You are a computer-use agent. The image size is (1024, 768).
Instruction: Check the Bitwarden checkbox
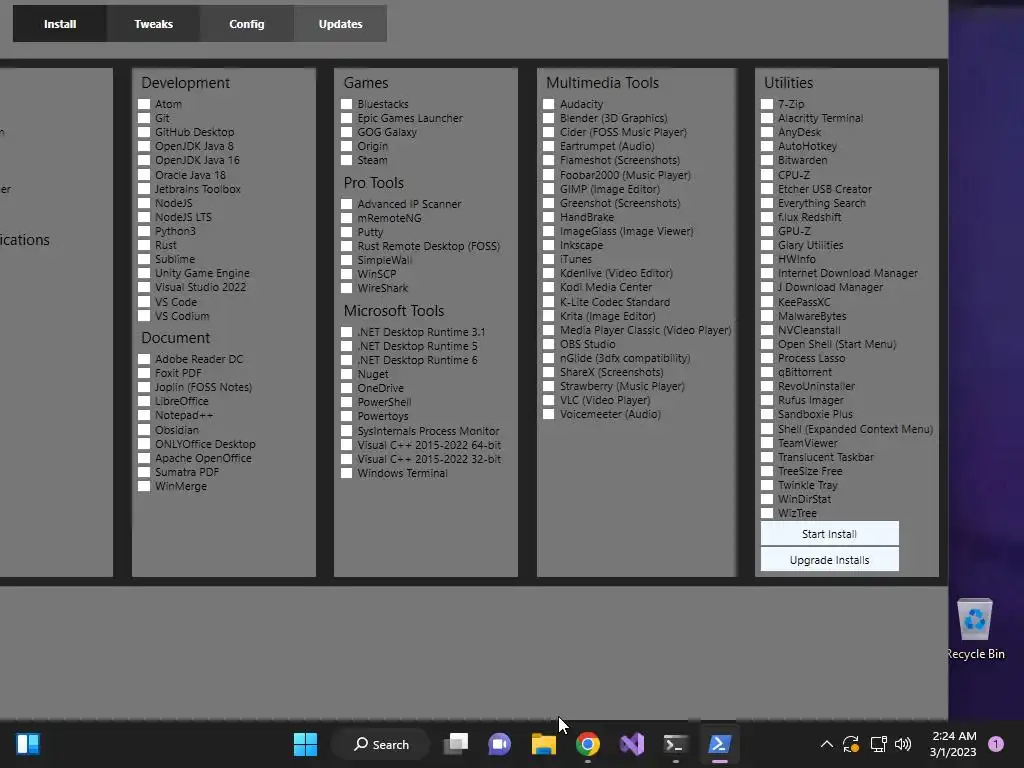(x=767, y=160)
